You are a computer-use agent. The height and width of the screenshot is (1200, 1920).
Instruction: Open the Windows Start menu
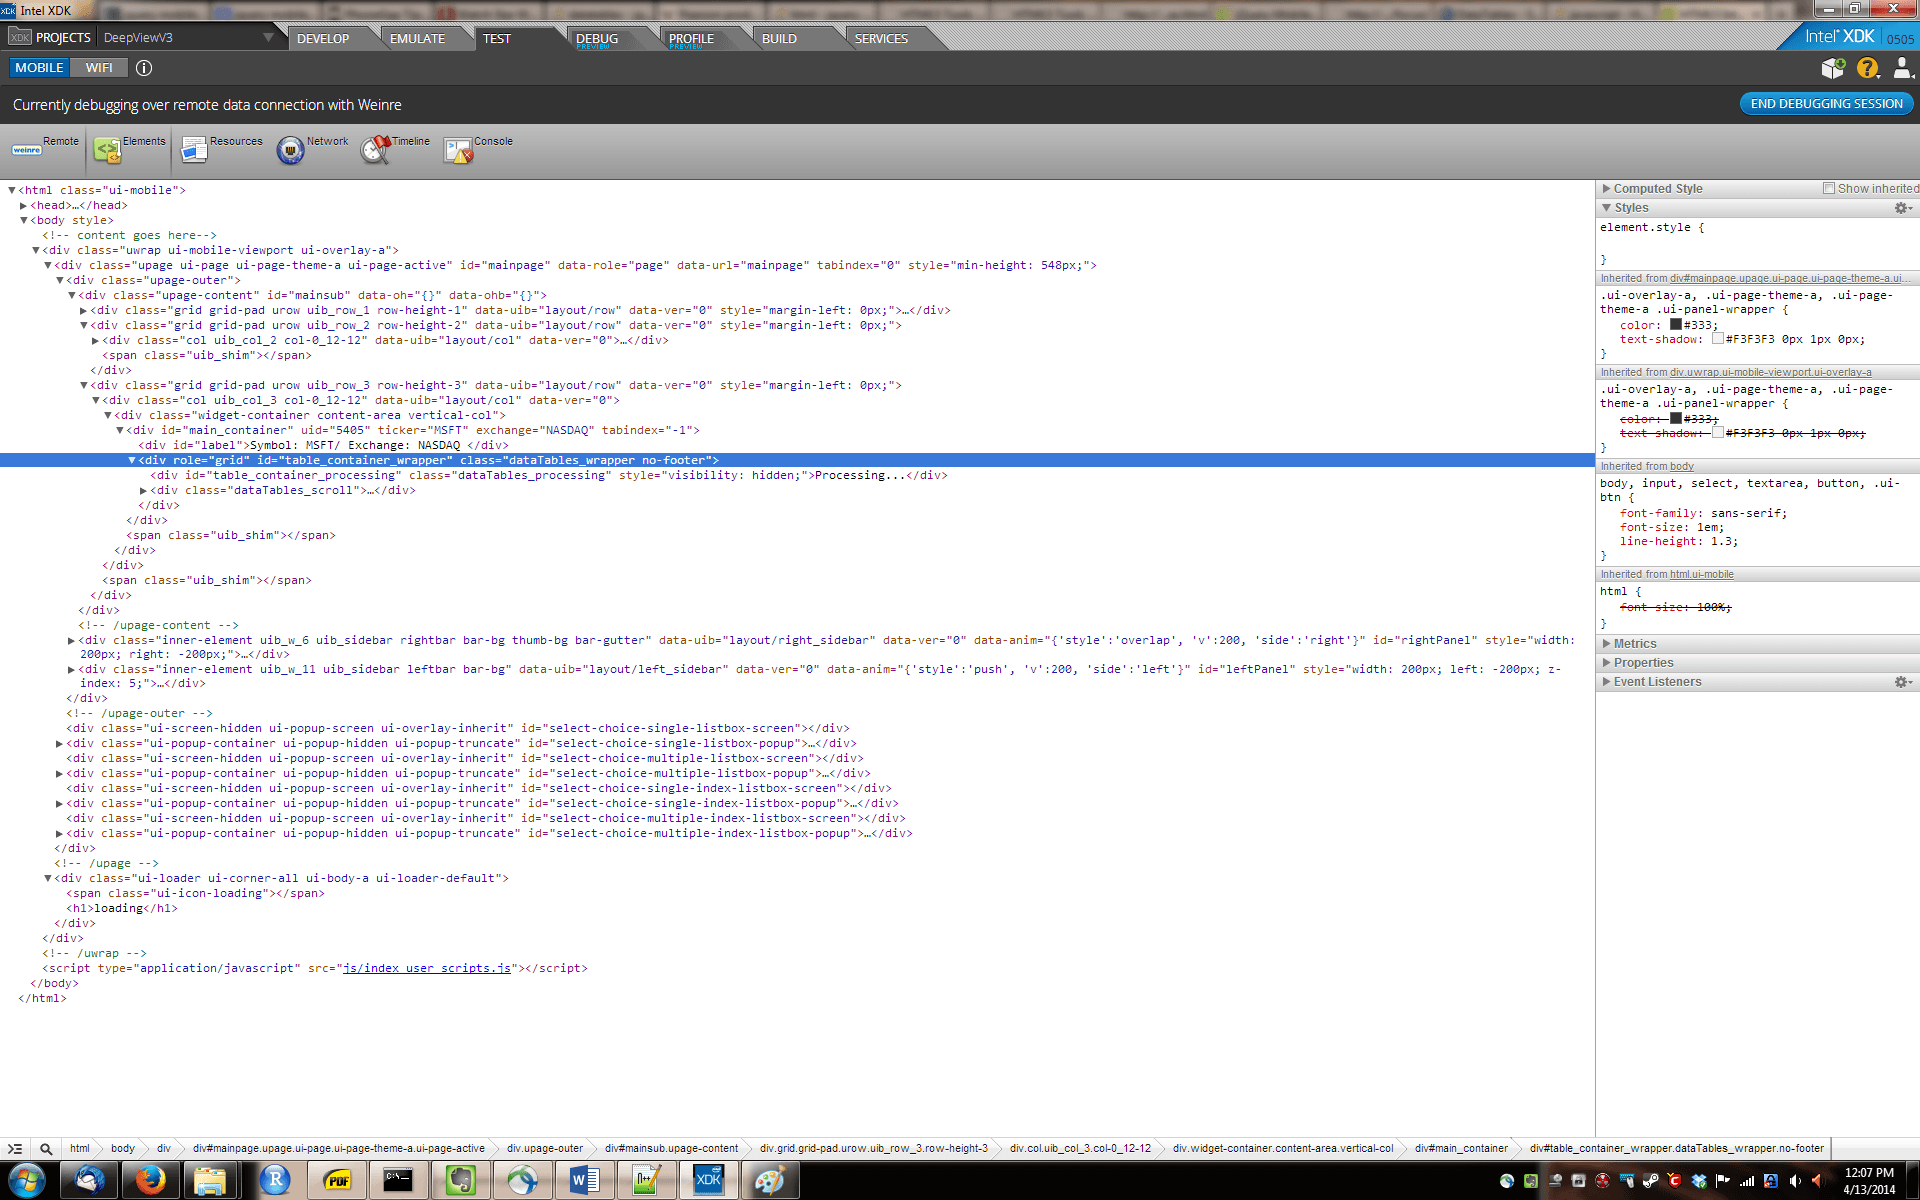pyautogui.click(x=27, y=1181)
